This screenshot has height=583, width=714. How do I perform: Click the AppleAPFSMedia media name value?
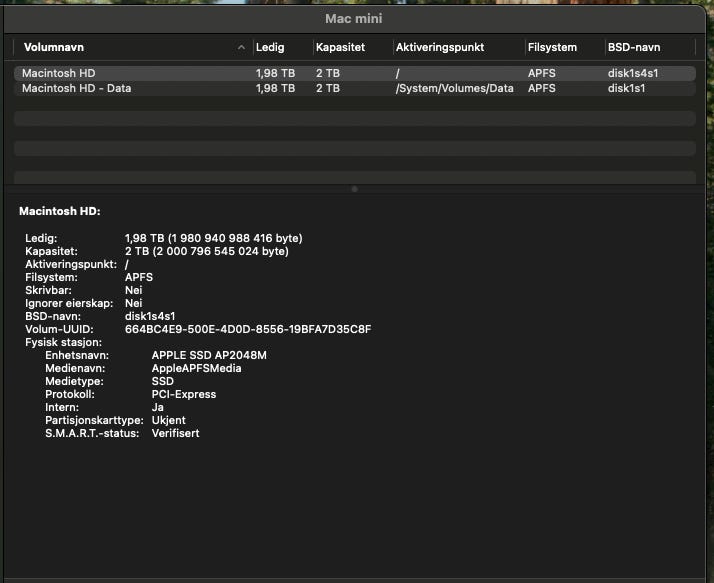[x=196, y=368]
